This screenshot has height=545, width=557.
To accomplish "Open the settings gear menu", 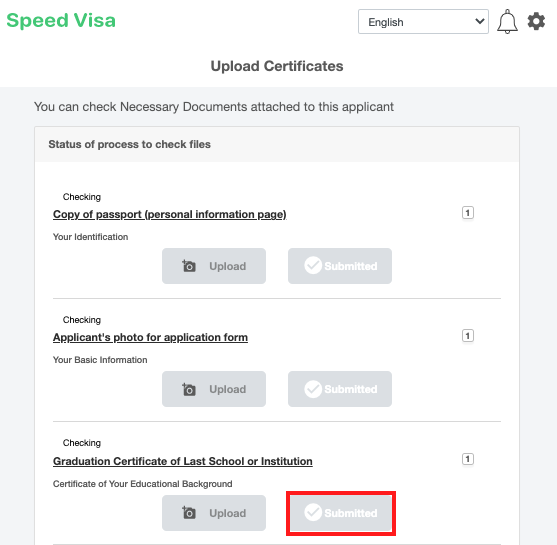I will pyautogui.click(x=536, y=22).
